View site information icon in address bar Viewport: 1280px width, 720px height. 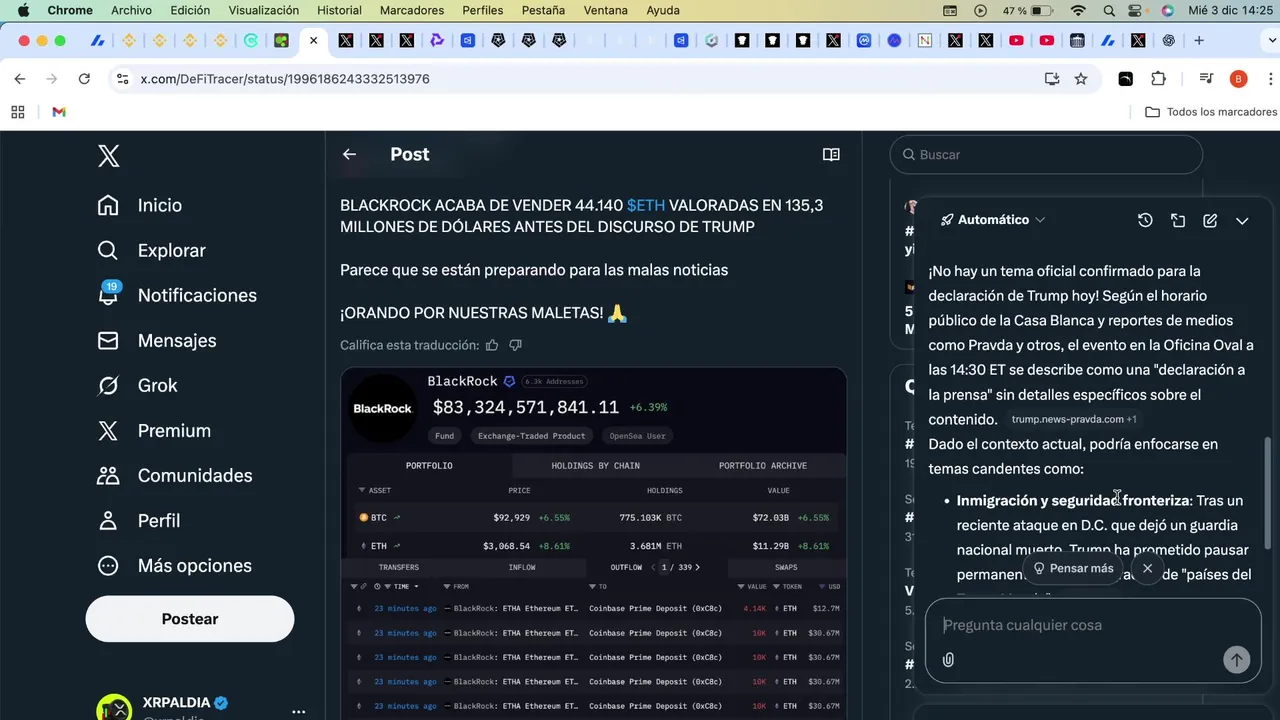point(122,79)
